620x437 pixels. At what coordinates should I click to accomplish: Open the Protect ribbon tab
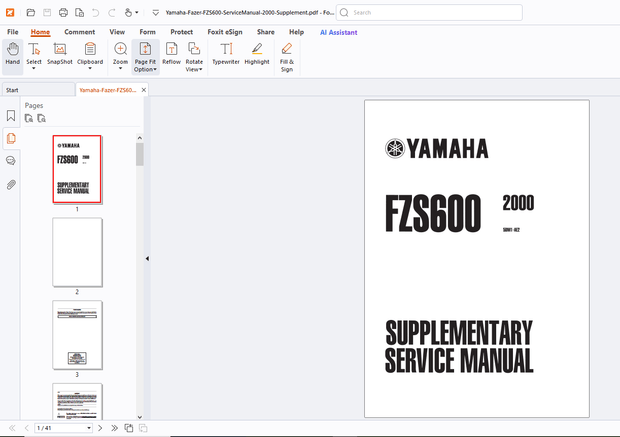[181, 32]
